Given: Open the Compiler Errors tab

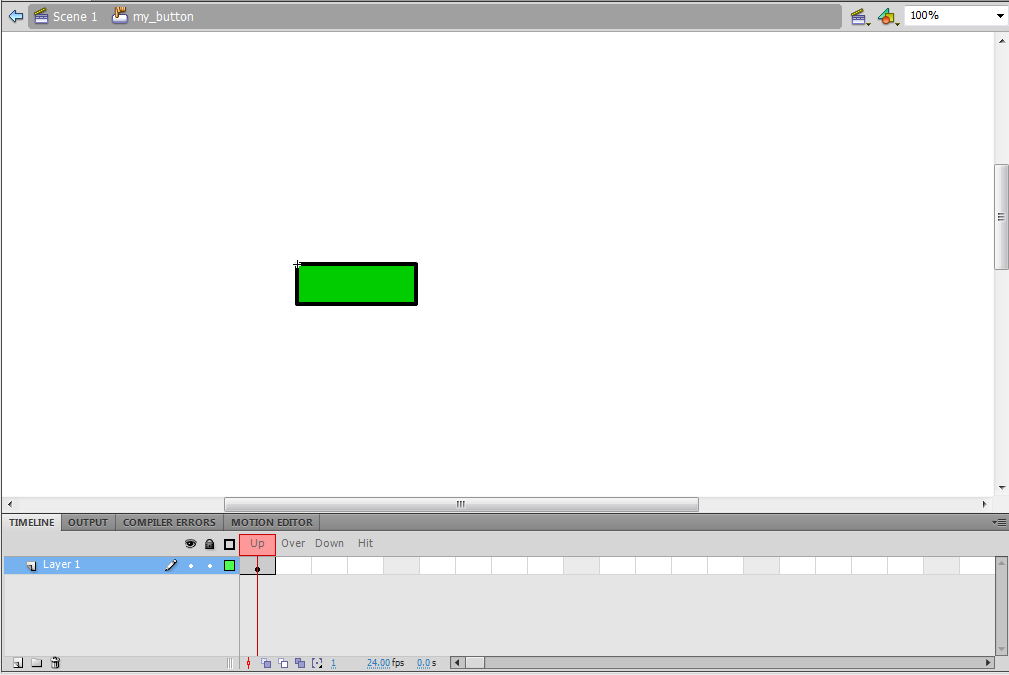Looking at the screenshot, I should click(169, 522).
